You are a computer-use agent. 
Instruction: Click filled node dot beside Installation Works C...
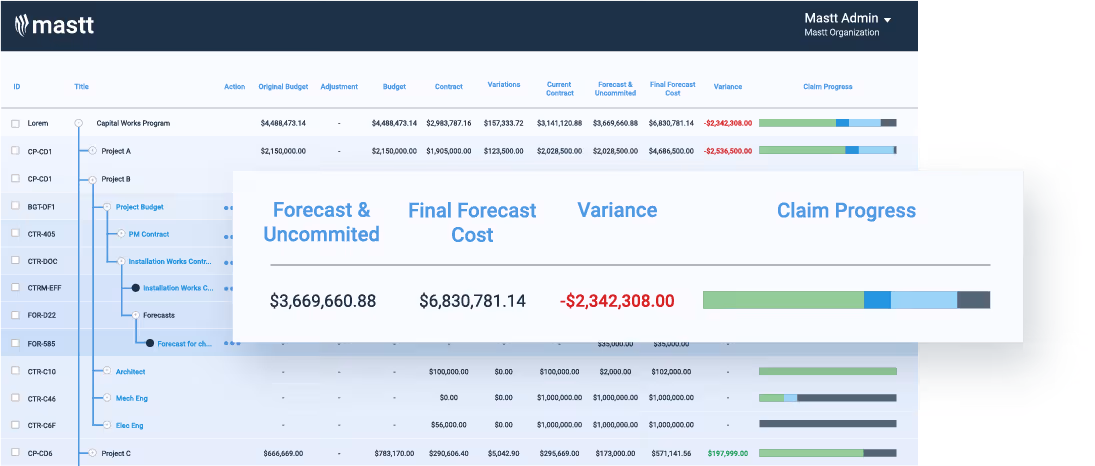(136, 288)
